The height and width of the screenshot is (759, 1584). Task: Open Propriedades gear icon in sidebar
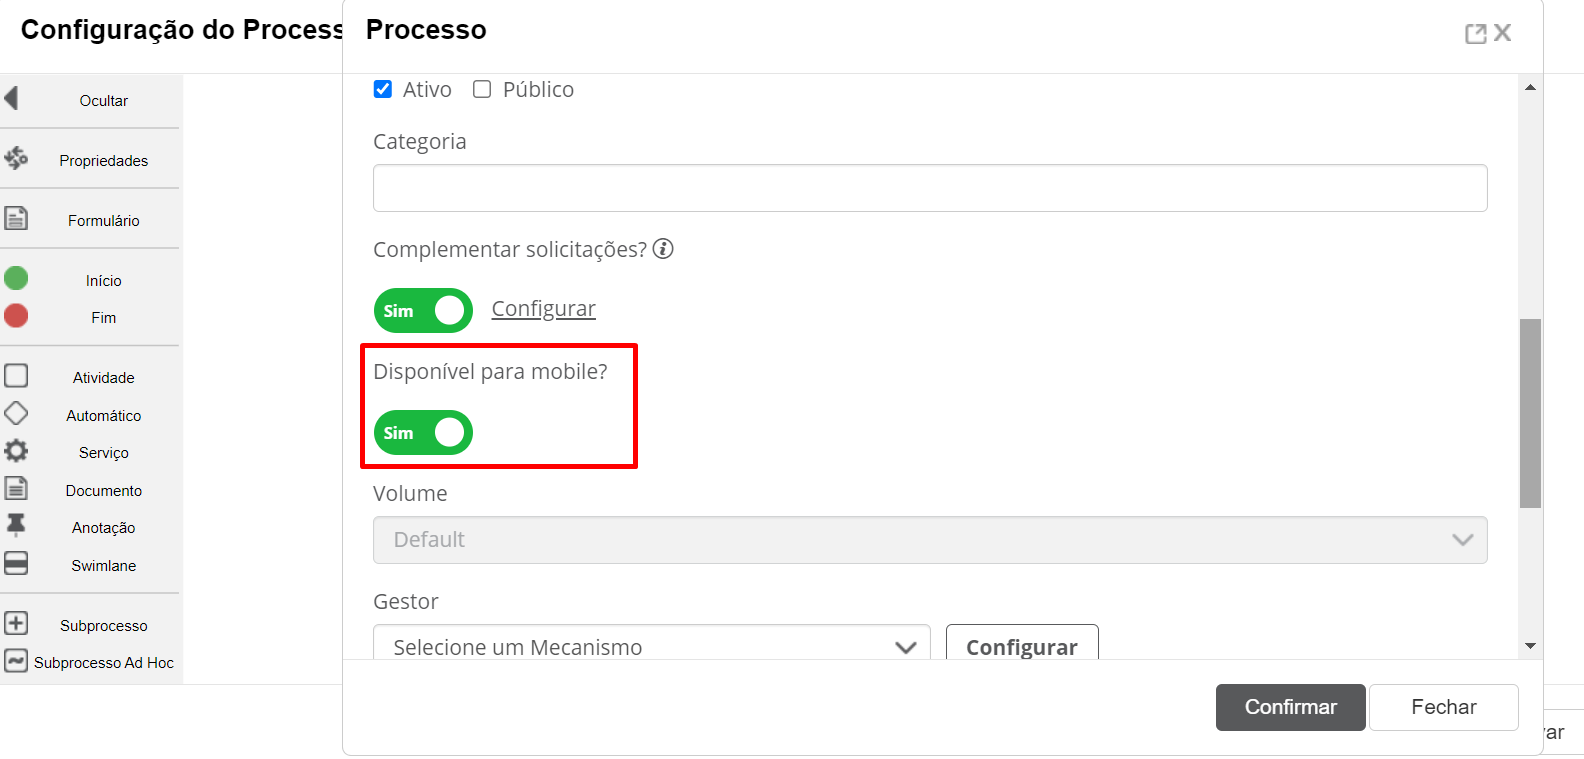16,157
